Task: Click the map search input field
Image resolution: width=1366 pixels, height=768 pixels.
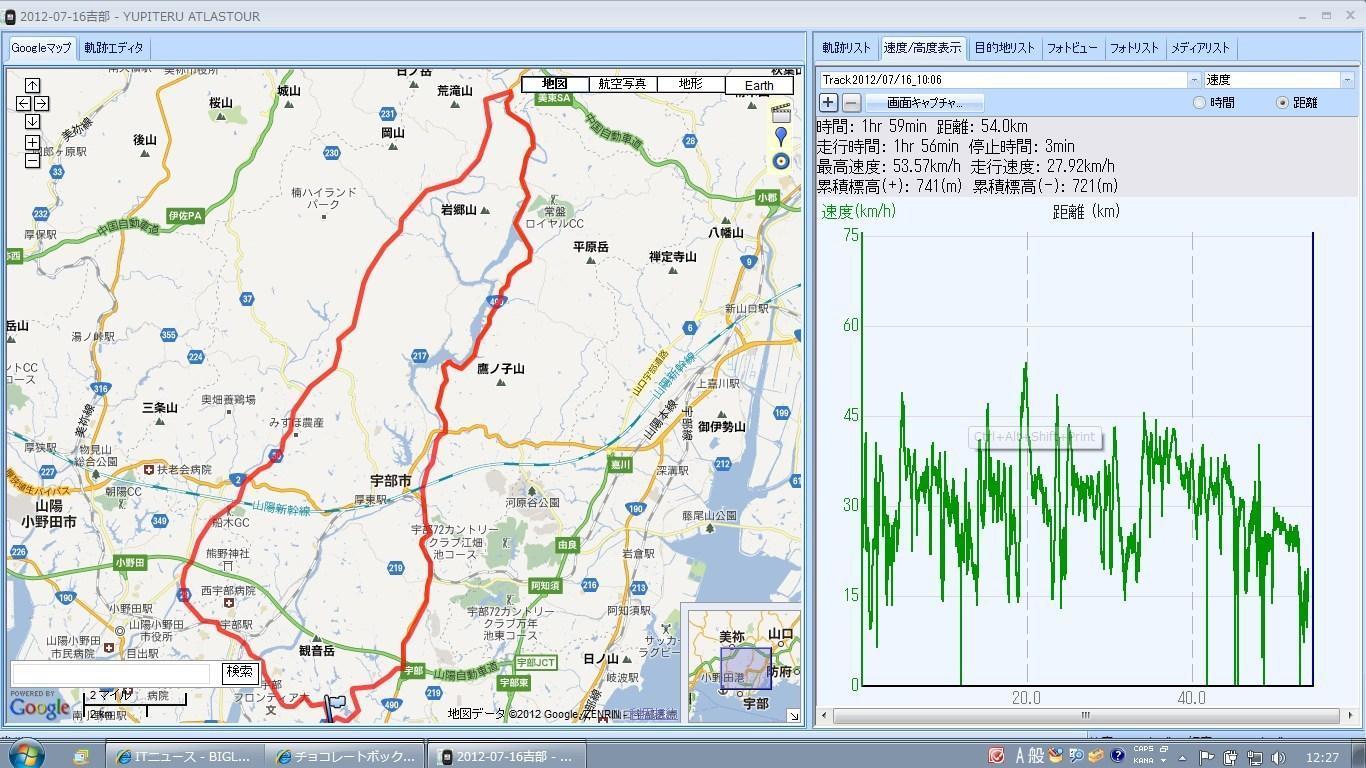Action: click(x=111, y=672)
